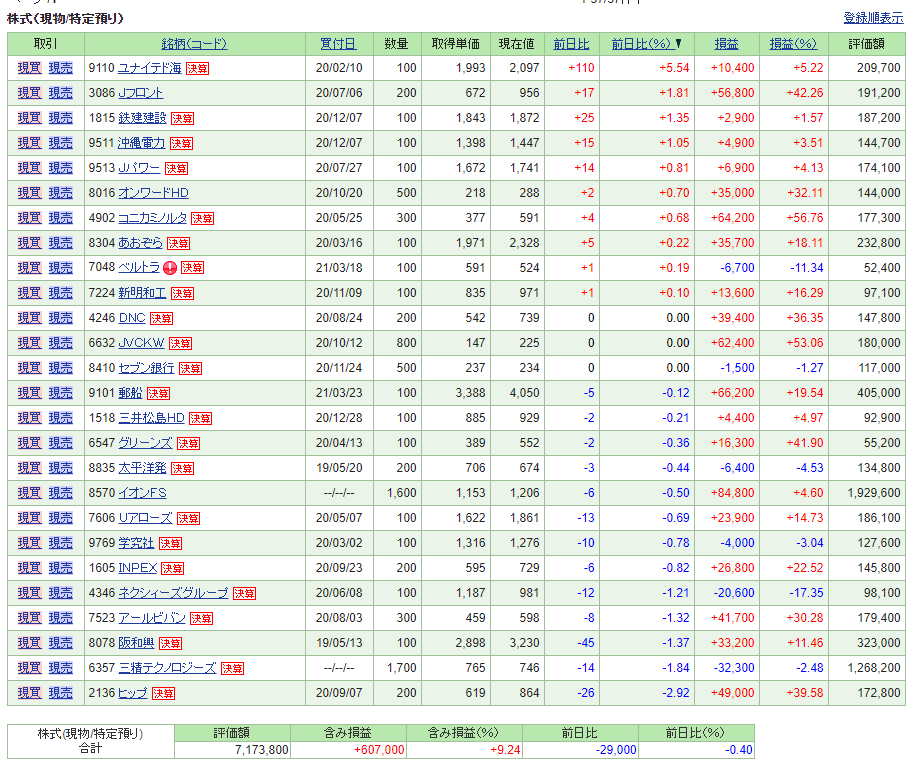Switch to 登録順表示 view
The width and height of the screenshot is (906, 774).
click(873, 18)
